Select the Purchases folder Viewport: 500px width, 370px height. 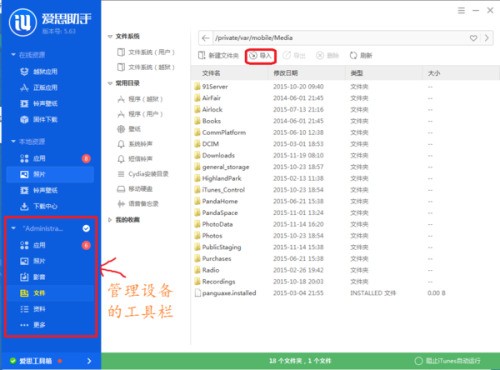point(213,259)
